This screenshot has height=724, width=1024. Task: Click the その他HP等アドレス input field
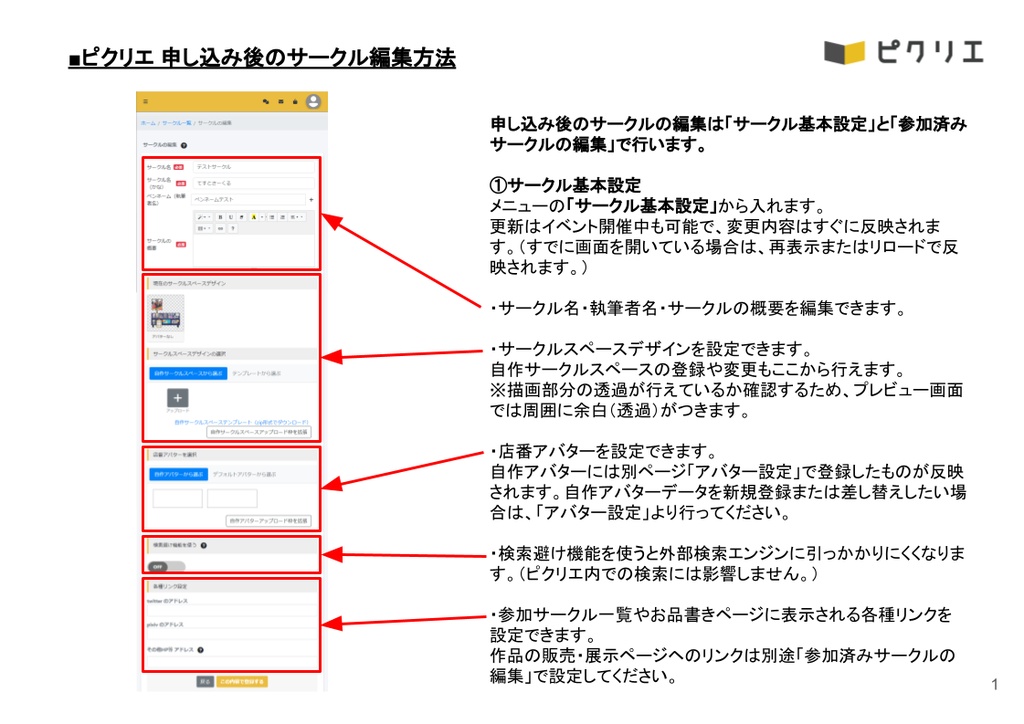click(231, 660)
